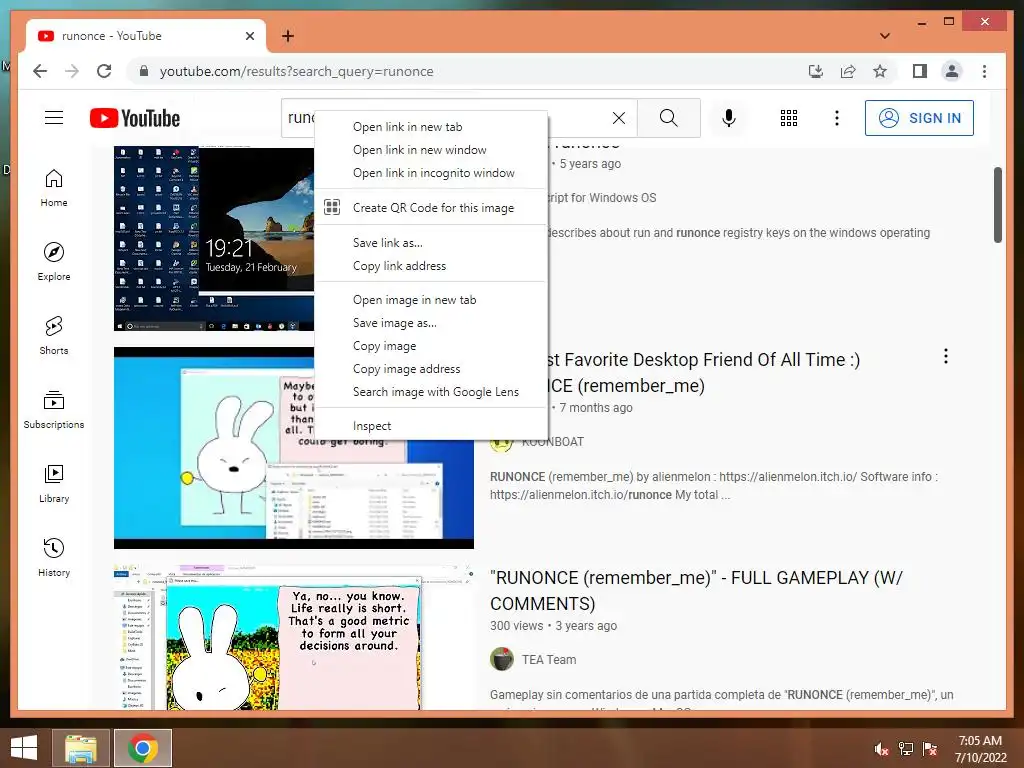Close the runonce - YouTube tab

tap(249, 36)
